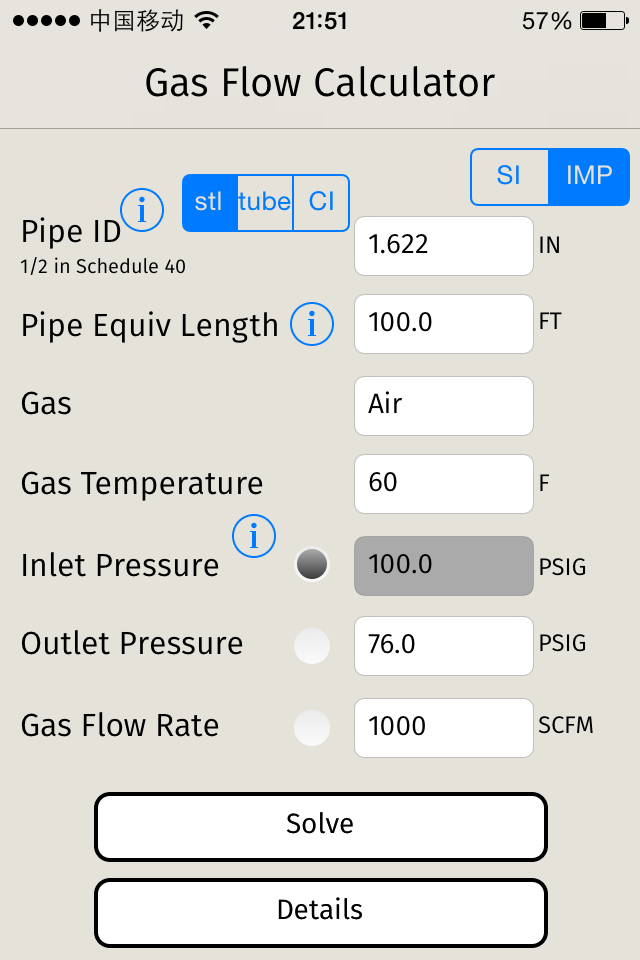The image size is (640, 960).
Task: Tap the Pipe Equiv Length field
Action: pyautogui.click(x=444, y=323)
